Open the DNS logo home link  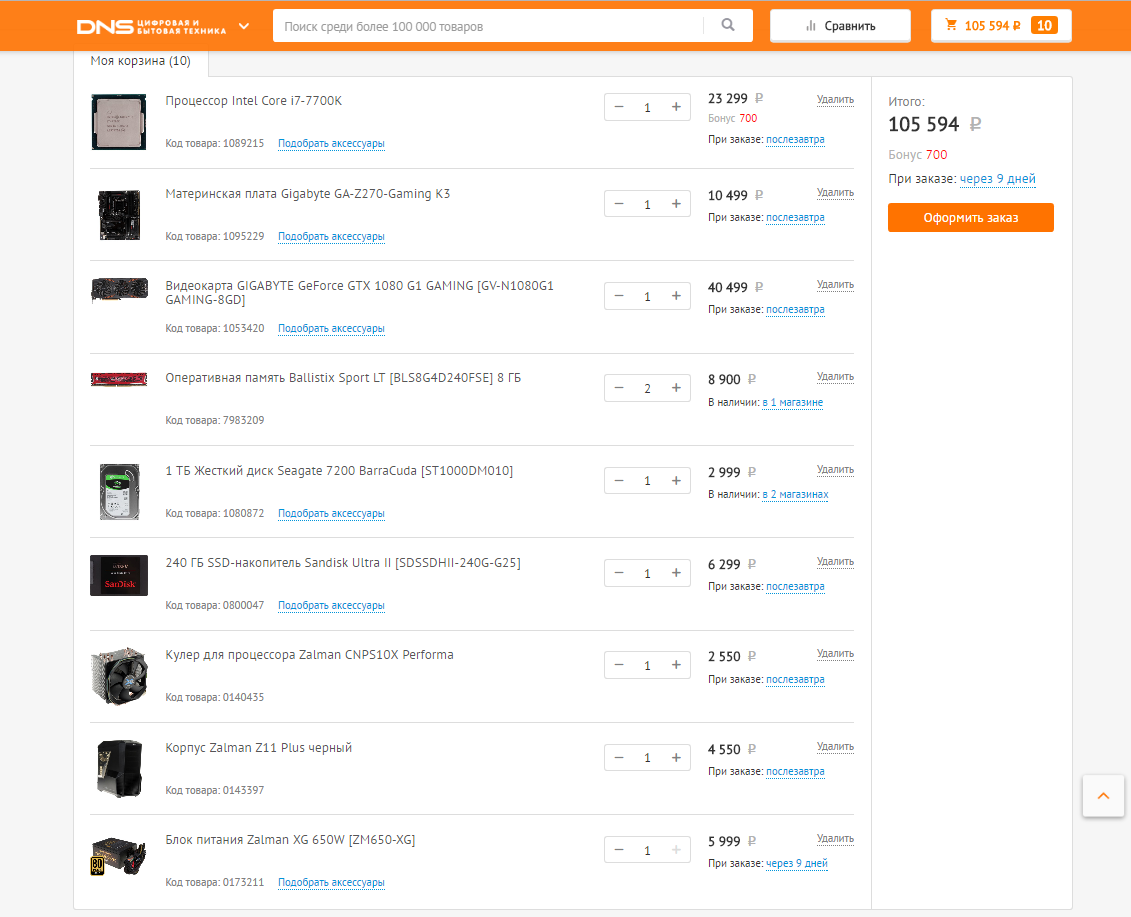[151, 27]
